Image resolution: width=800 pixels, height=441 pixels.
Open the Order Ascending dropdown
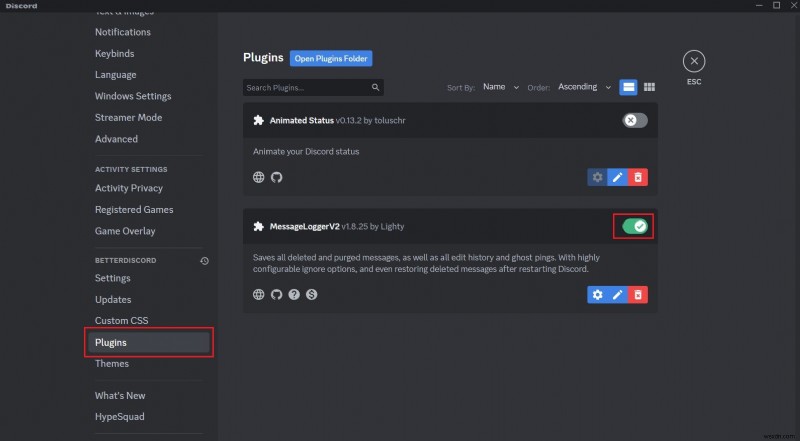tap(584, 87)
